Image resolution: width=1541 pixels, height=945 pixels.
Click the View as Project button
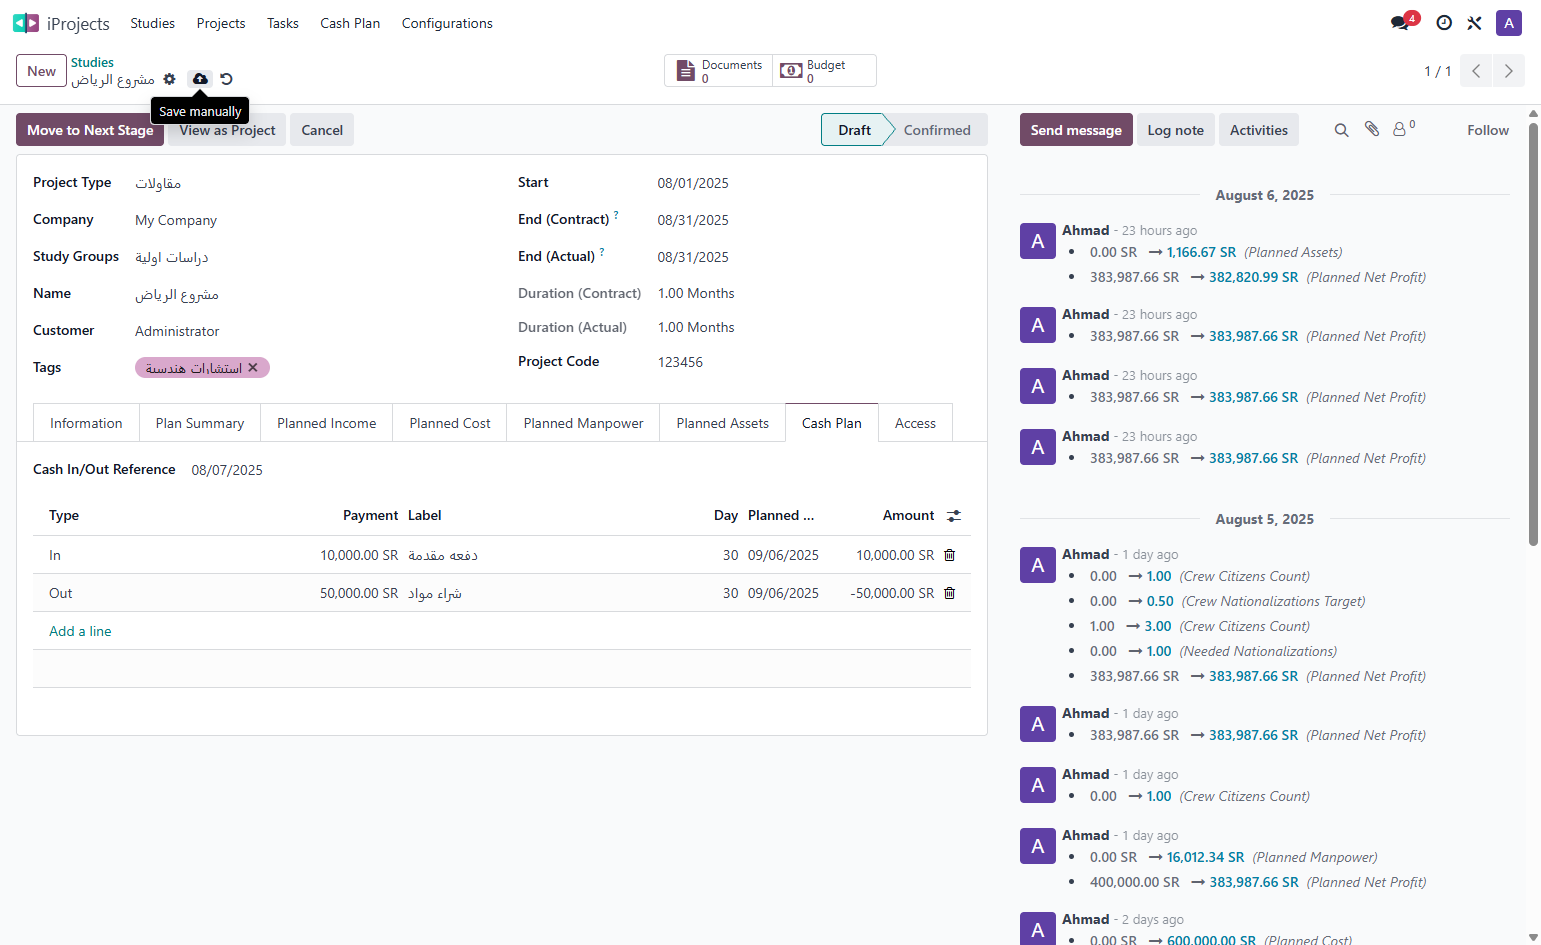[227, 130]
